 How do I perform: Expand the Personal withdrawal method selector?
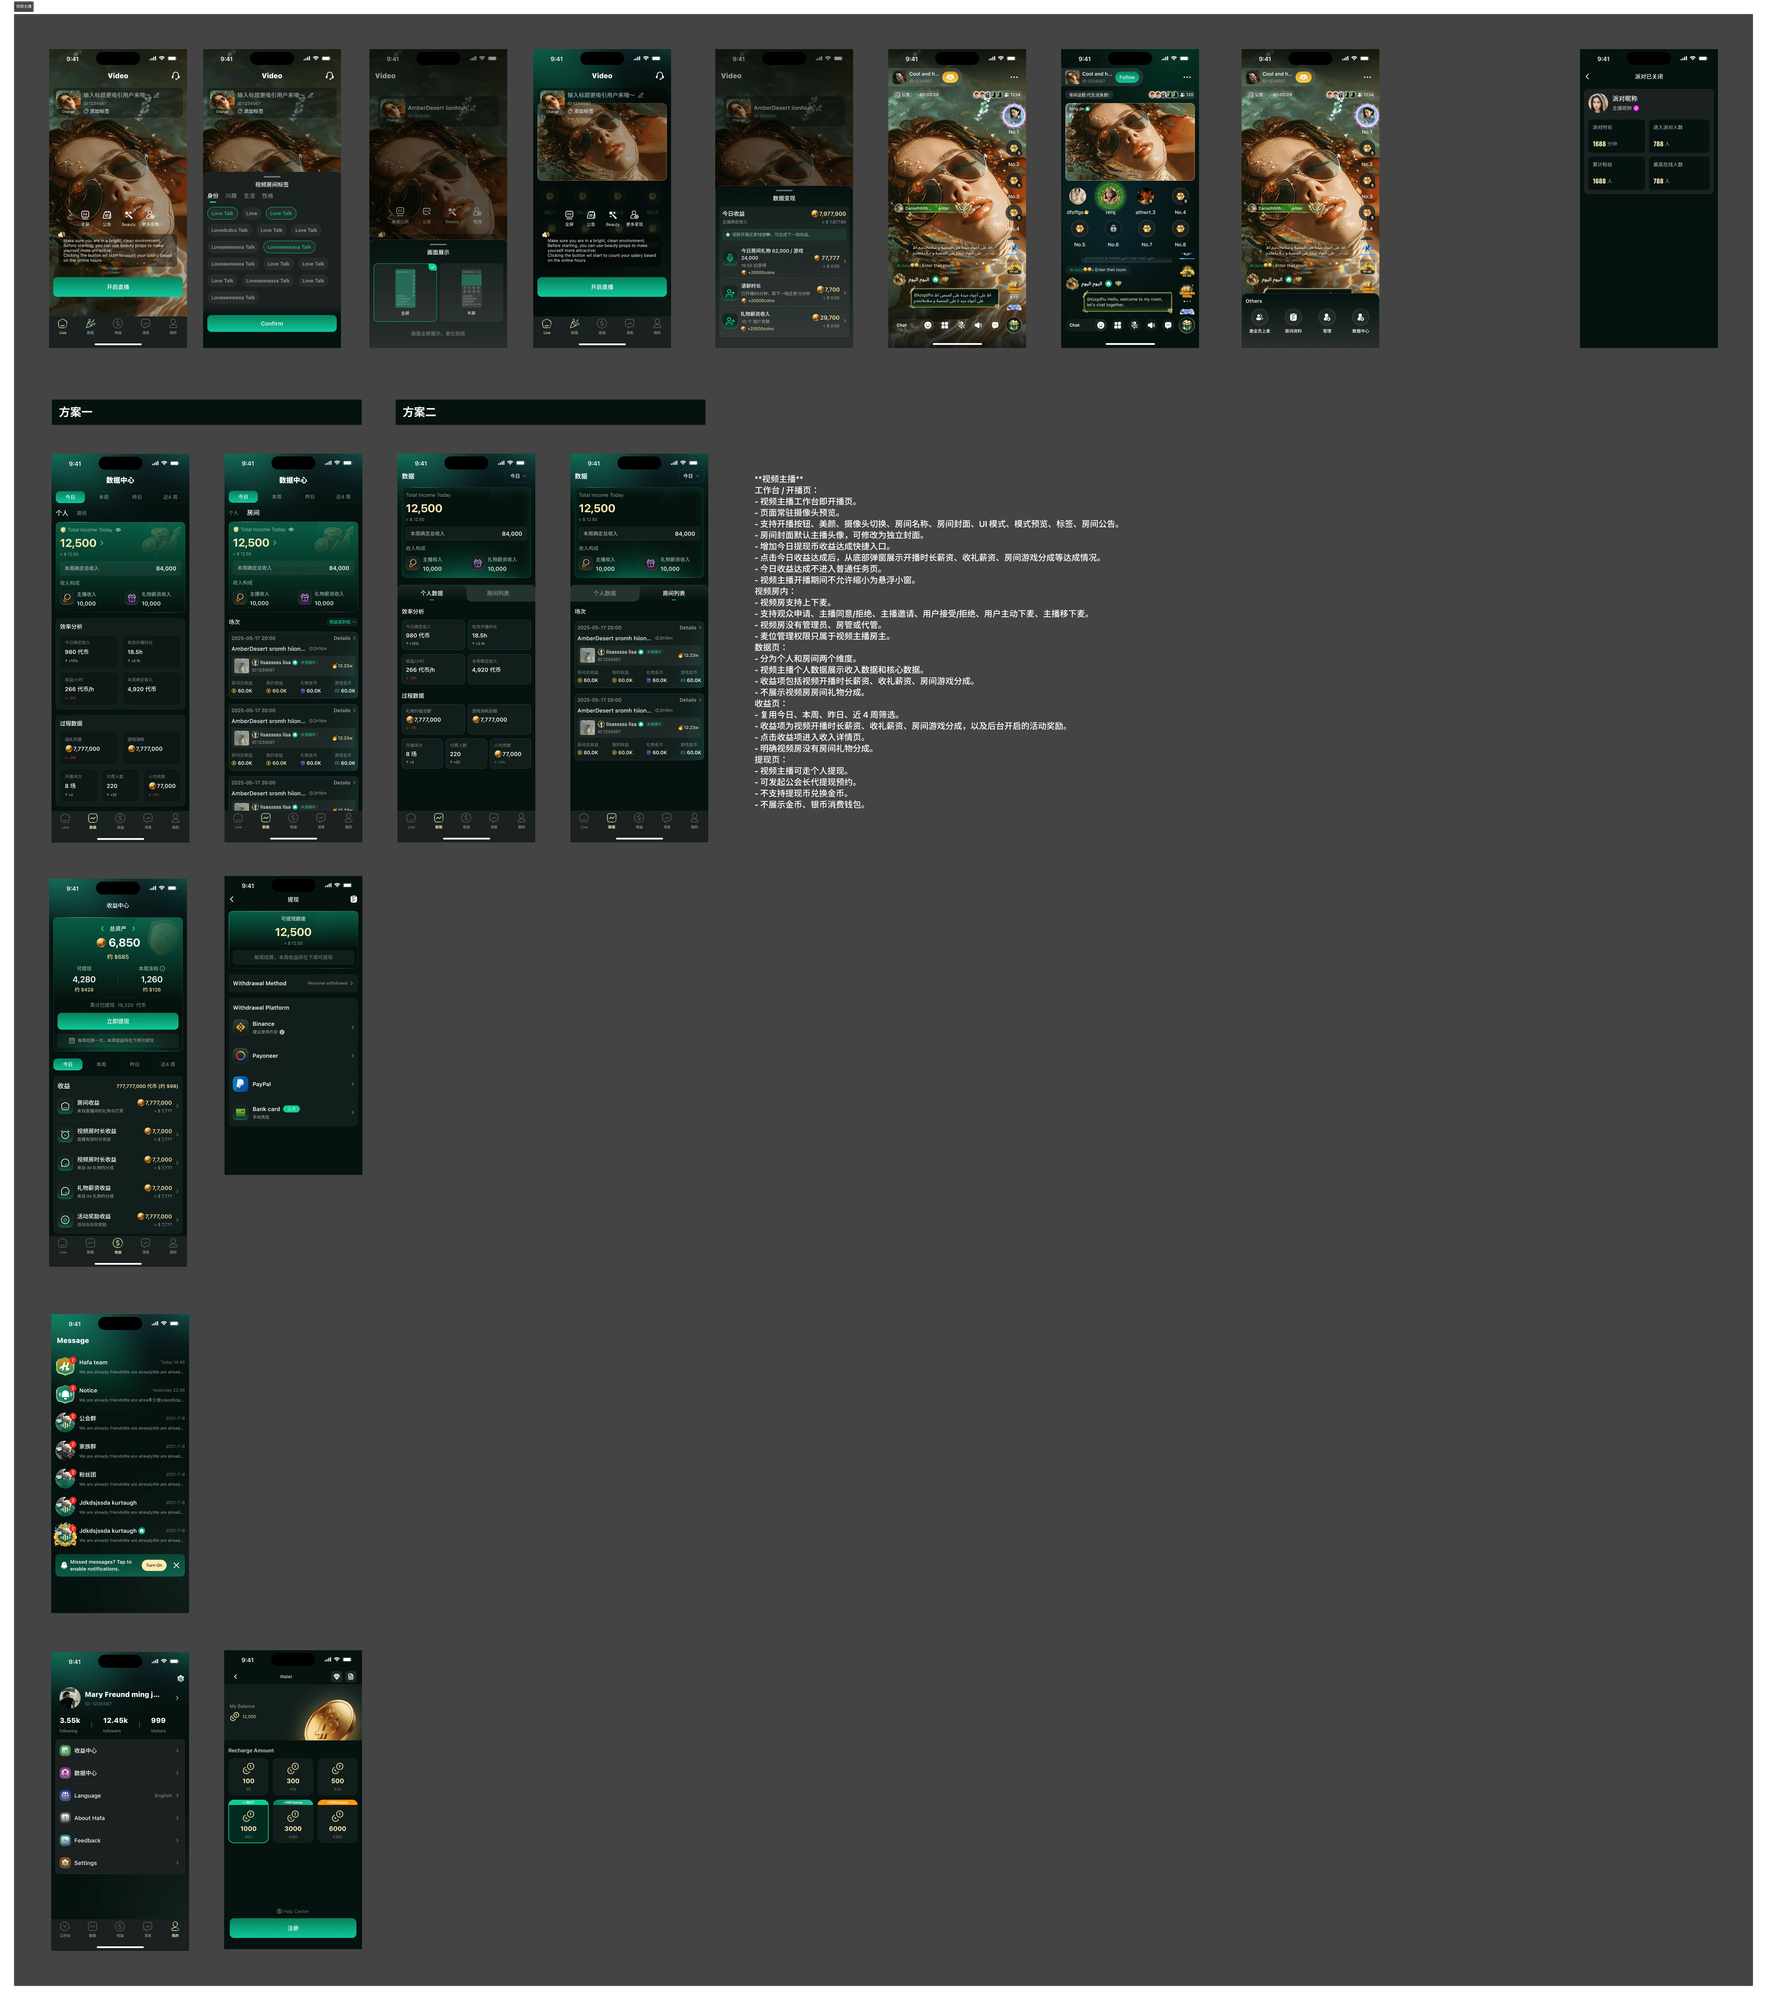tap(330, 983)
